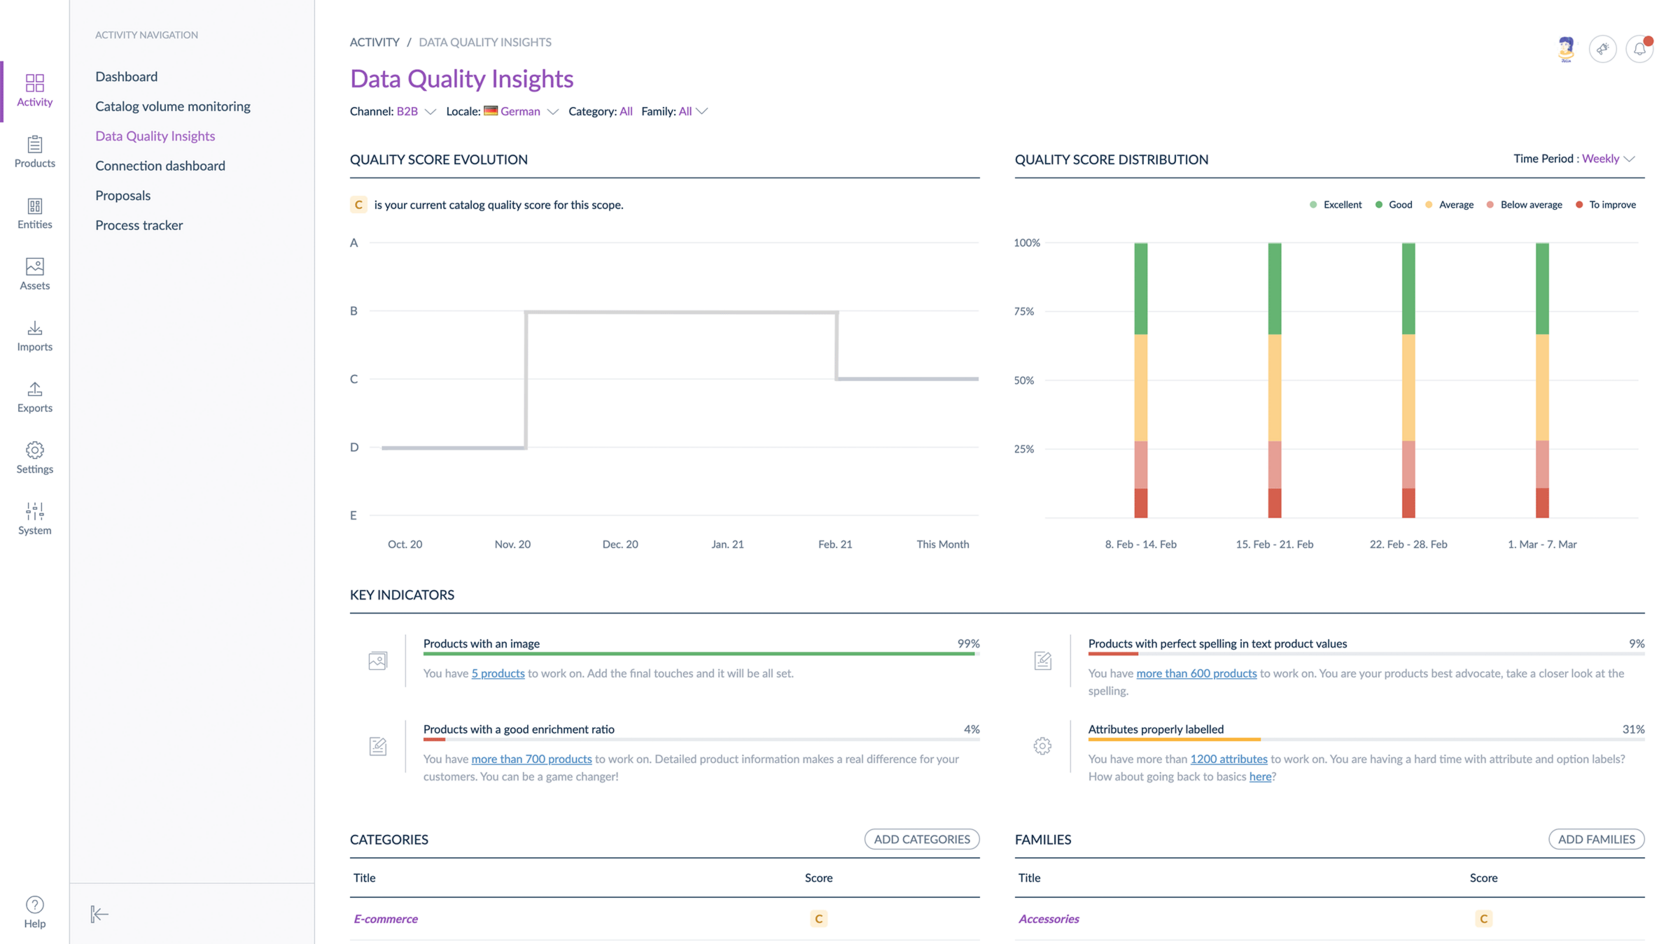Toggle the Below average legend entry

[x=1524, y=205]
